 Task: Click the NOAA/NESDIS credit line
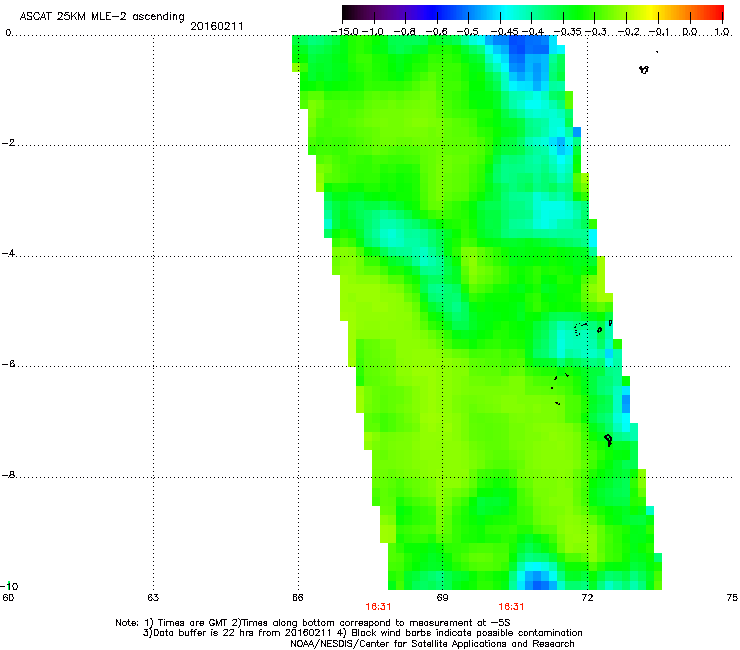tap(432, 644)
